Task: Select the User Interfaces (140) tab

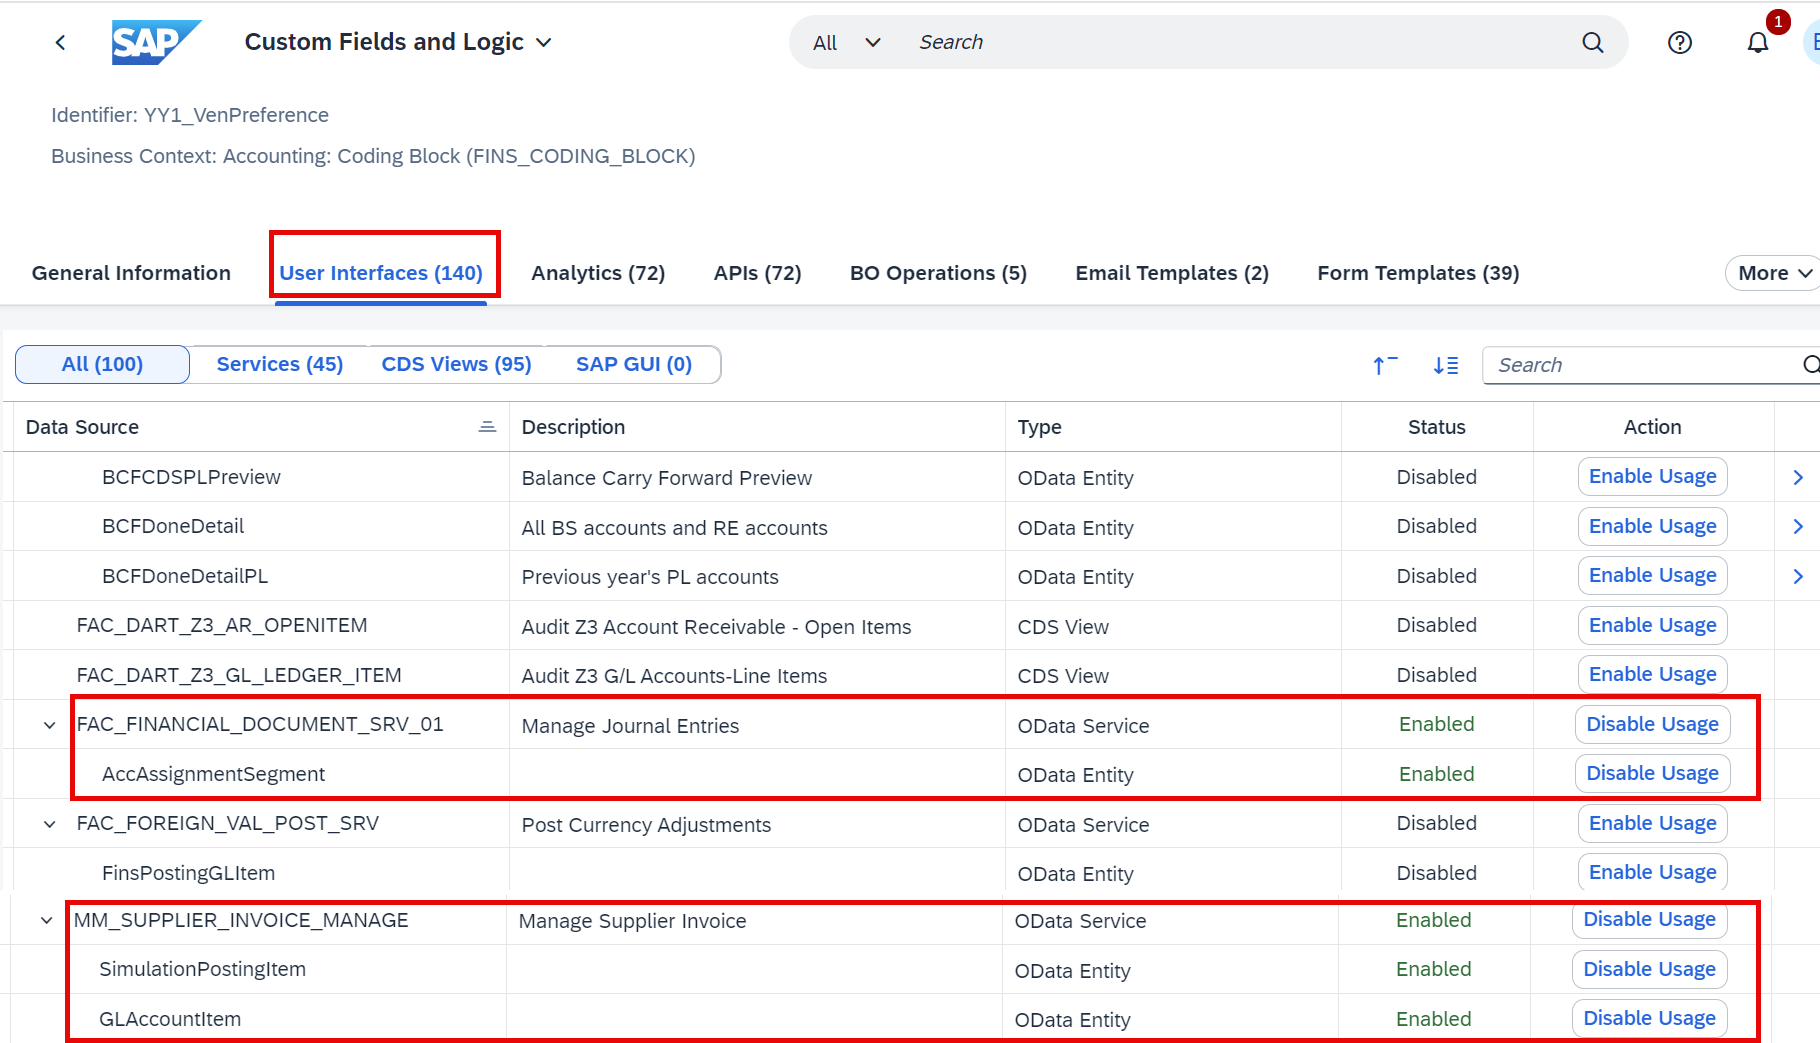Action: point(381,273)
